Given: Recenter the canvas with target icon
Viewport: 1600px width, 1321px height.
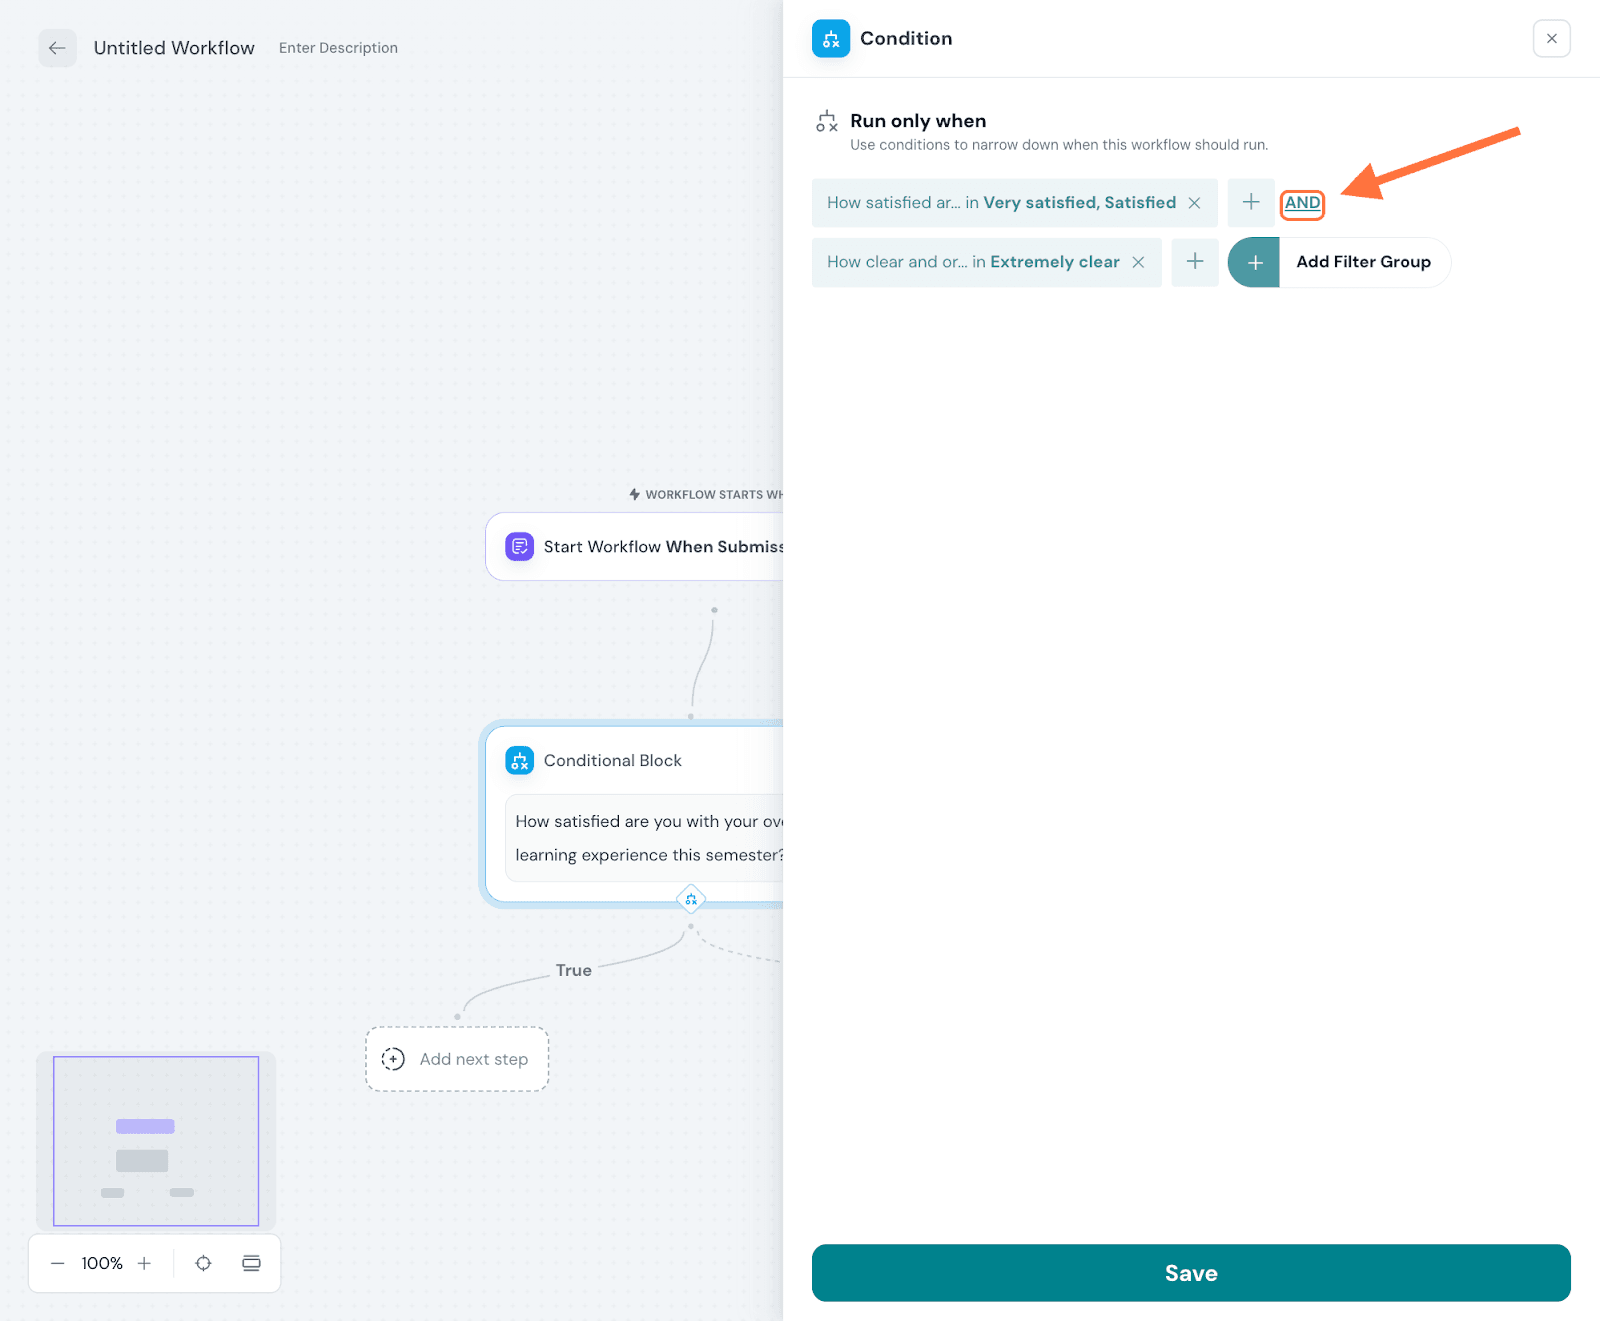Looking at the screenshot, I should tap(203, 1263).
